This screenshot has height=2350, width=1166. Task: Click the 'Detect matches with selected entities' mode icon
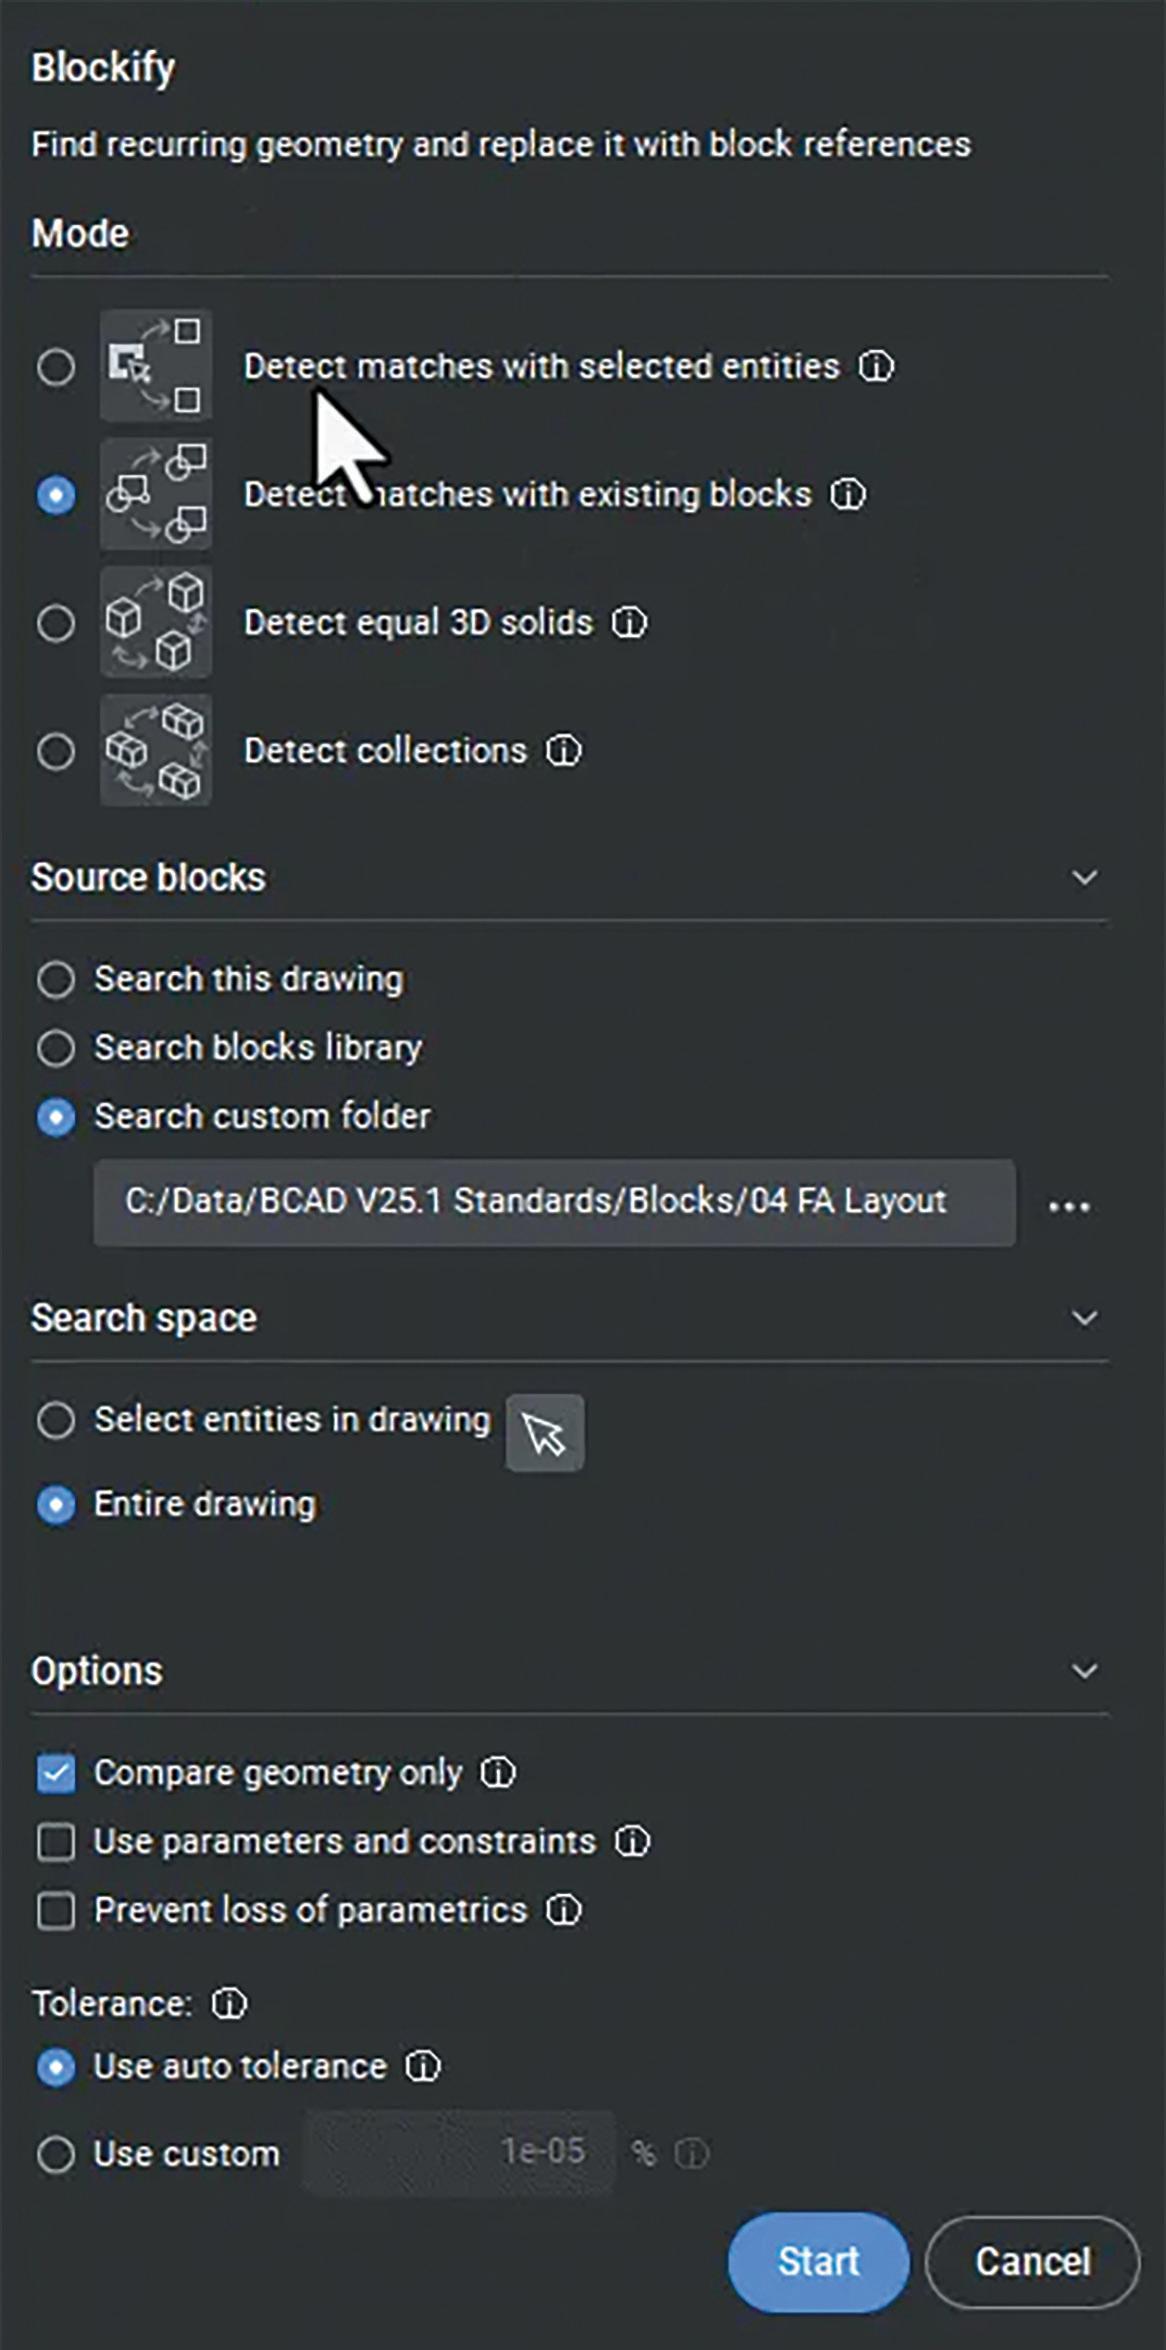(x=156, y=365)
